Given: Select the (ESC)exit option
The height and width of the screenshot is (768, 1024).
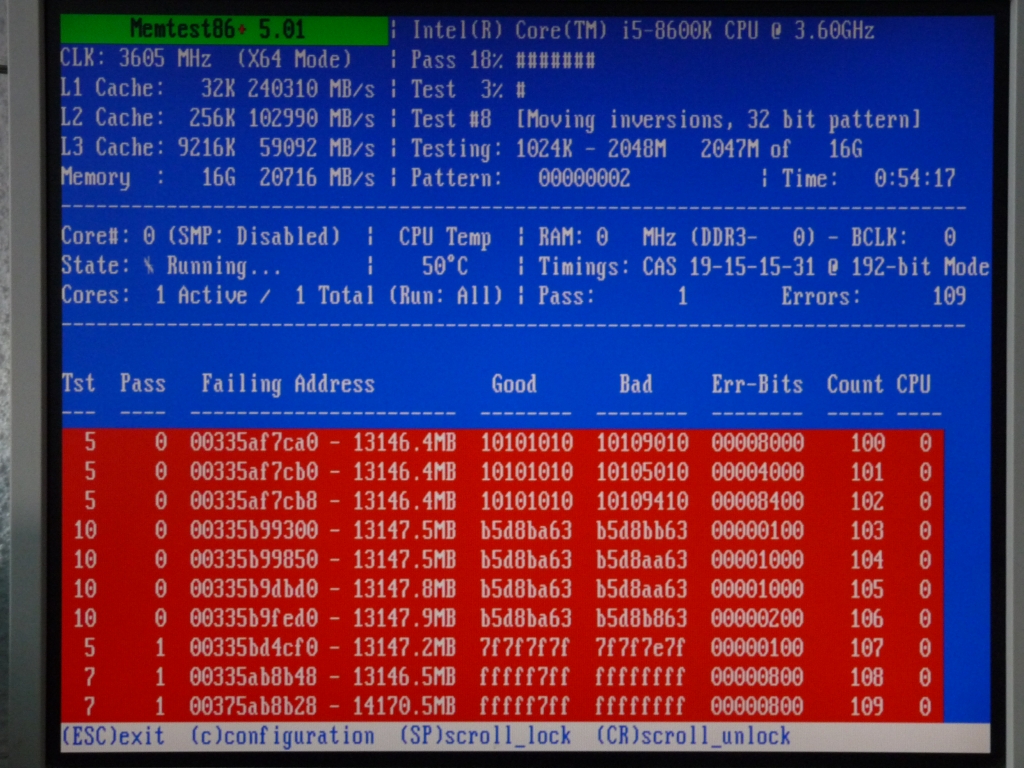Looking at the screenshot, I should click(x=113, y=736).
